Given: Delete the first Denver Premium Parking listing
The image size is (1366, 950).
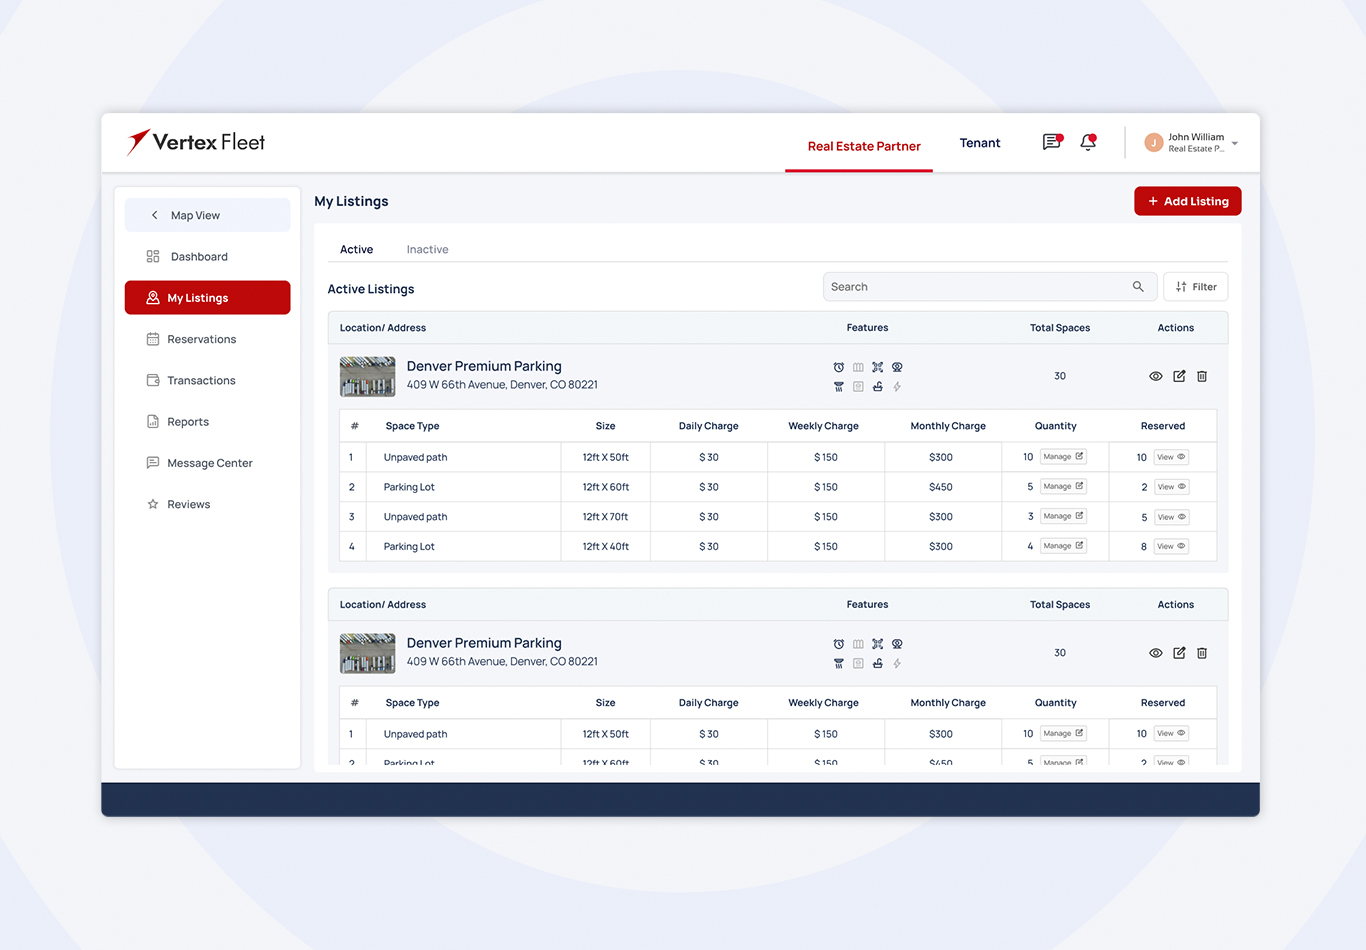Looking at the screenshot, I should point(1202,376).
